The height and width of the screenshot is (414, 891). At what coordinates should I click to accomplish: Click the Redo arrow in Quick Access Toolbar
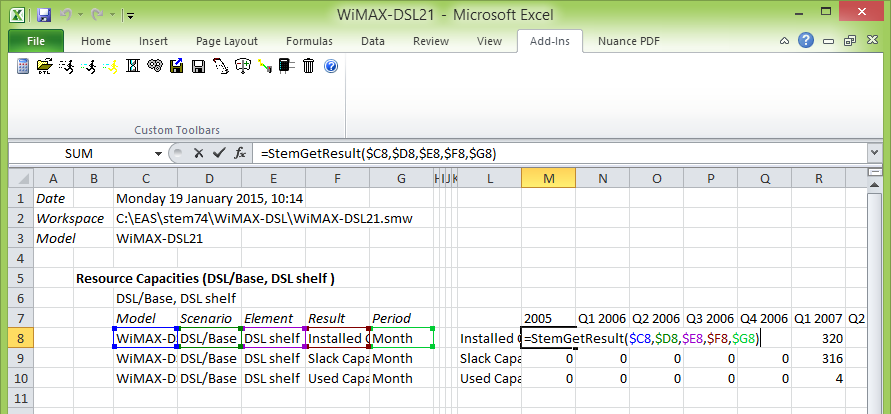coord(97,15)
